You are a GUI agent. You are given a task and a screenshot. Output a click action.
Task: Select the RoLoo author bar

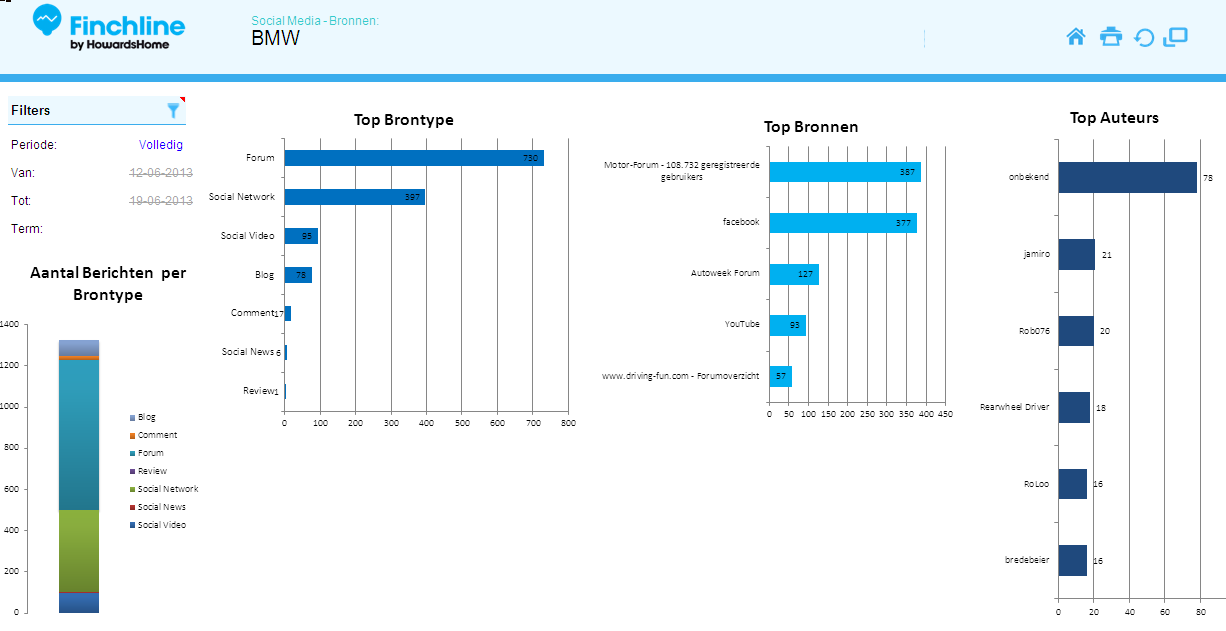(x=1073, y=484)
